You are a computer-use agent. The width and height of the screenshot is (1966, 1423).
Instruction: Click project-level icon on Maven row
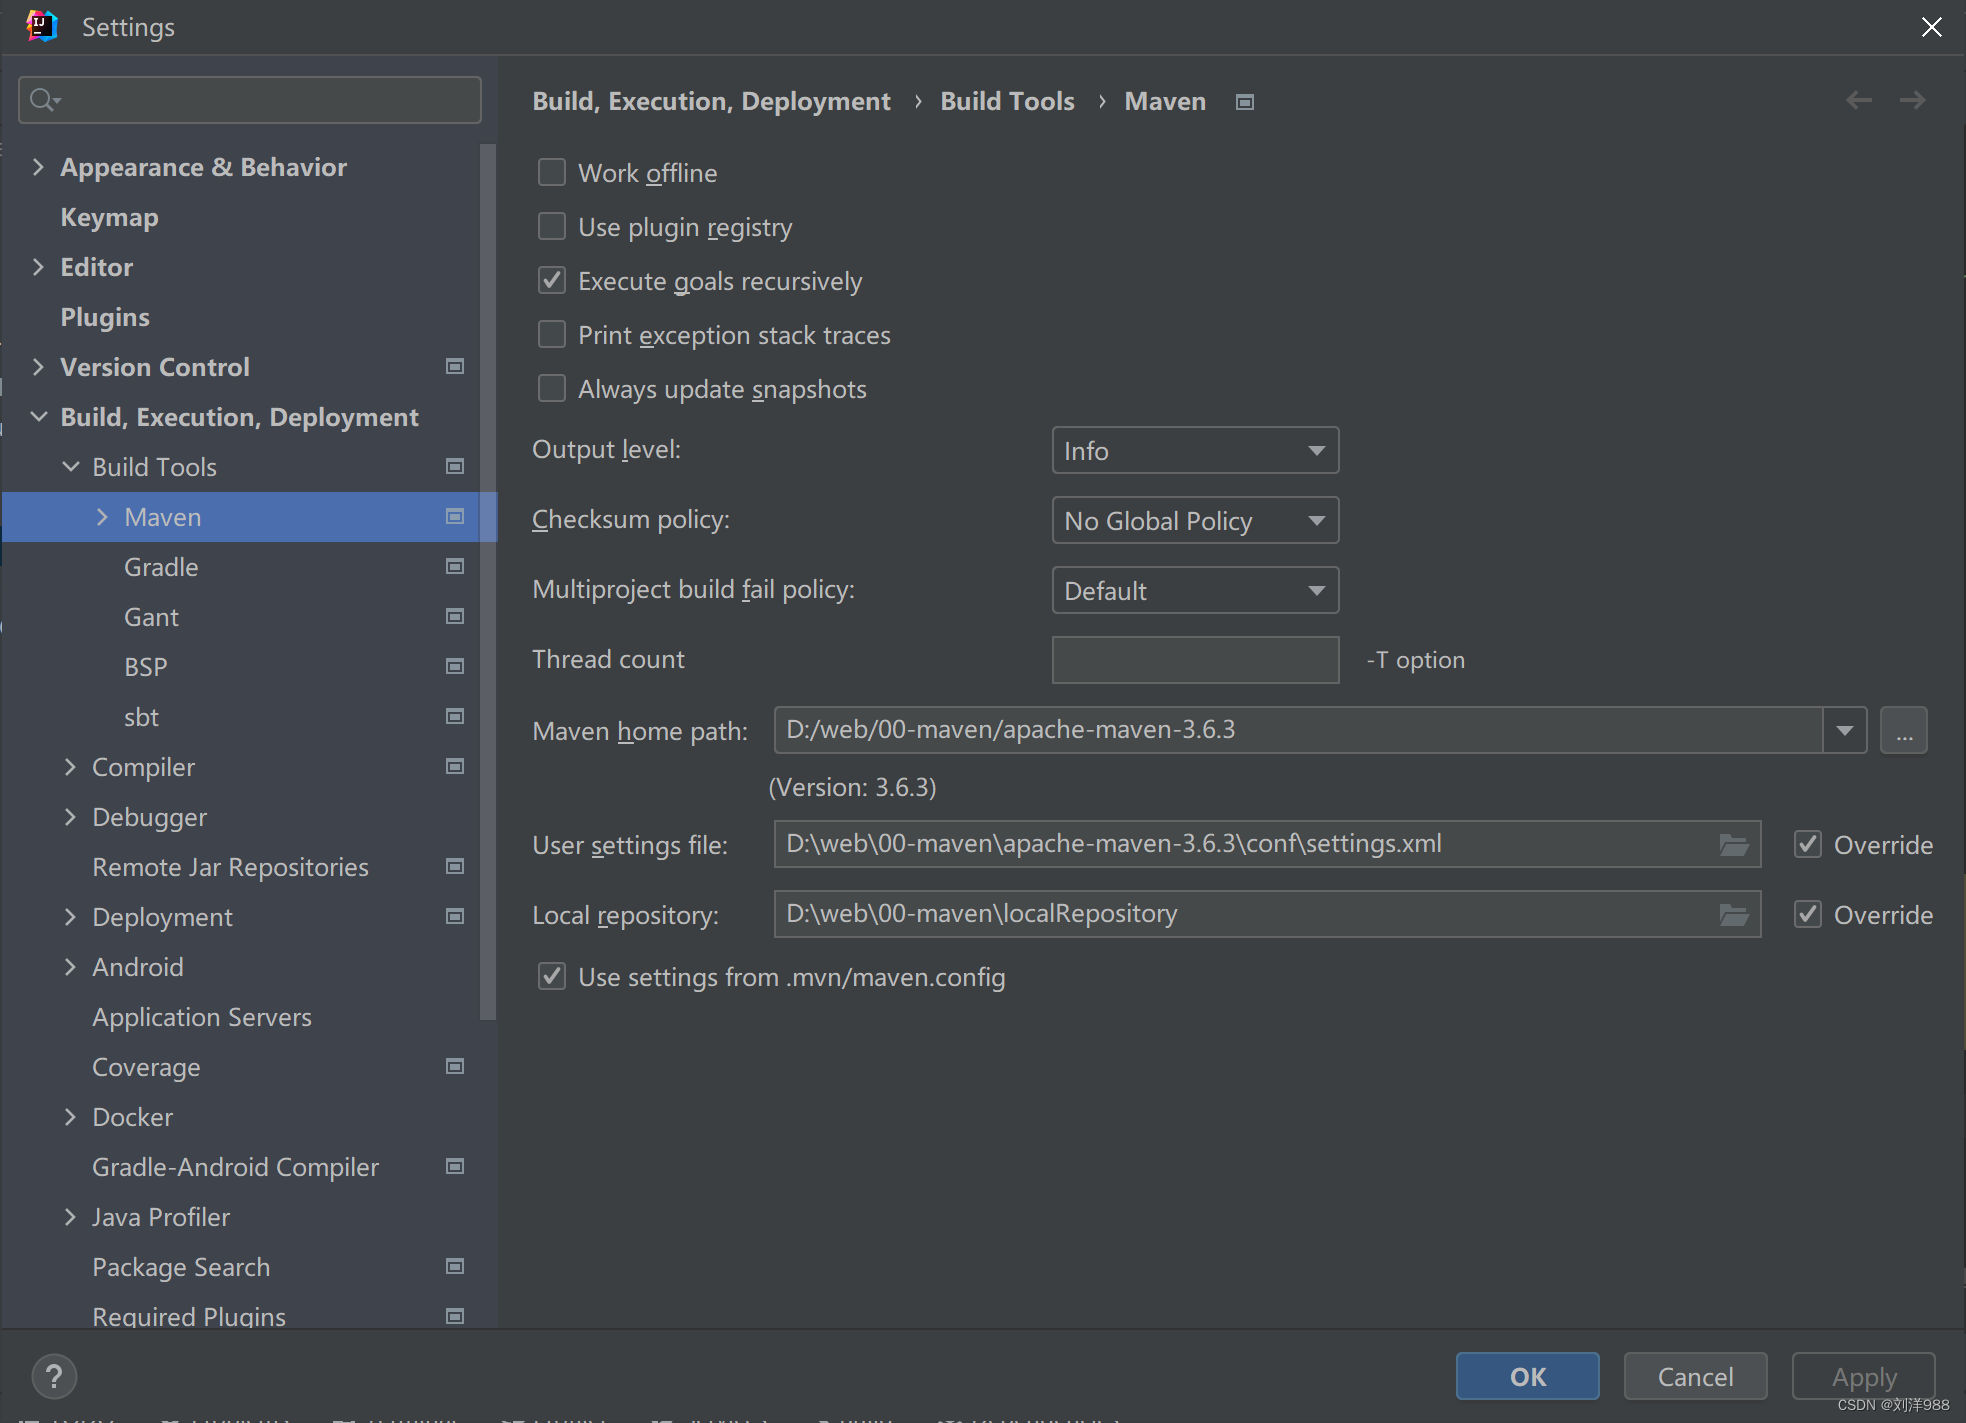(455, 517)
